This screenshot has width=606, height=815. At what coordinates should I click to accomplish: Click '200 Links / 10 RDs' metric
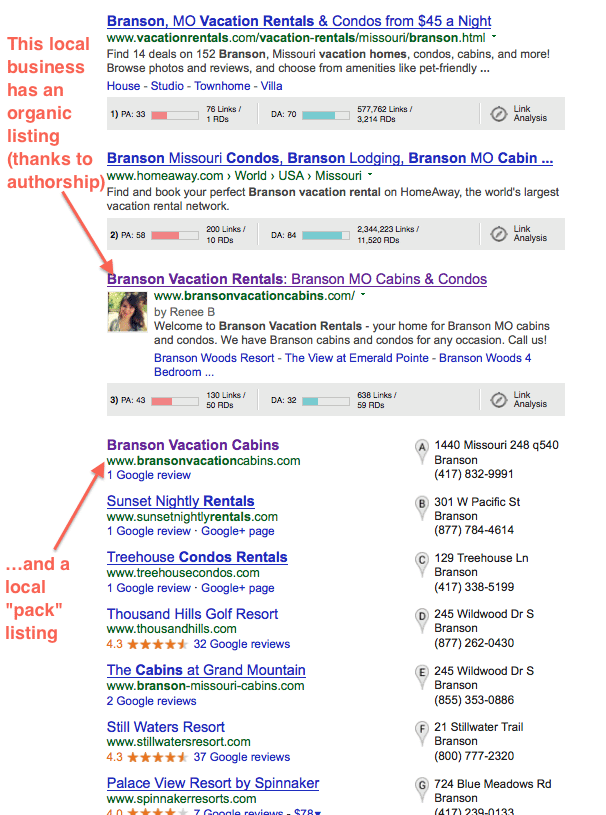[226, 234]
